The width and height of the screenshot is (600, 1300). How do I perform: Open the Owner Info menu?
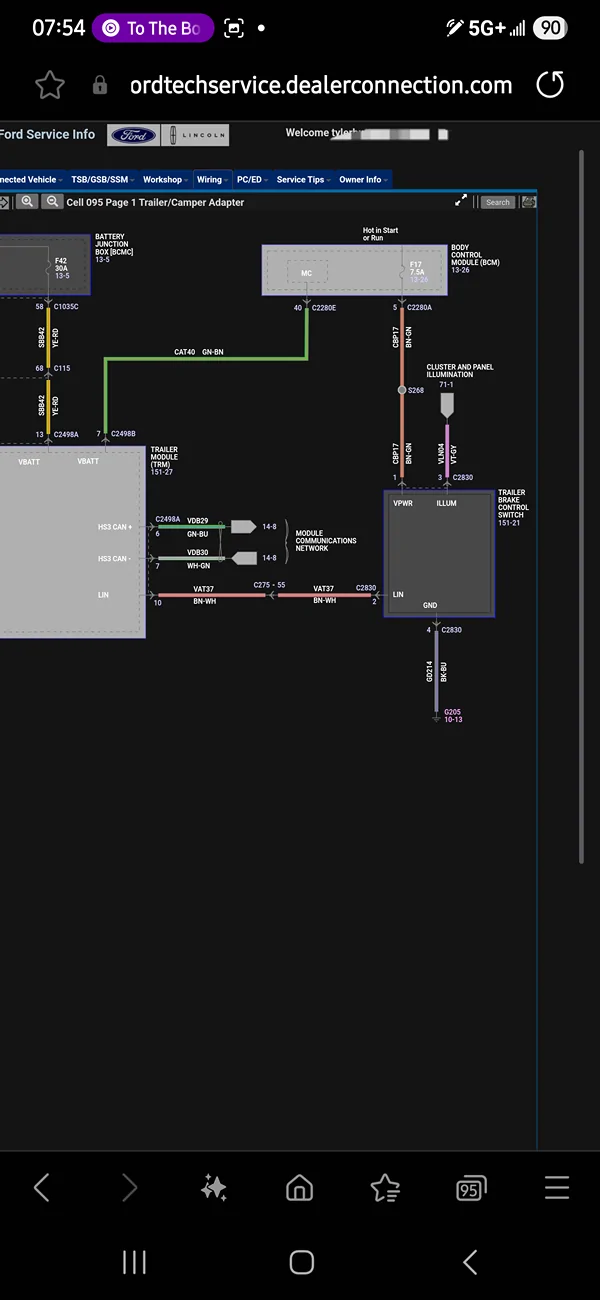pyautogui.click(x=362, y=180)
